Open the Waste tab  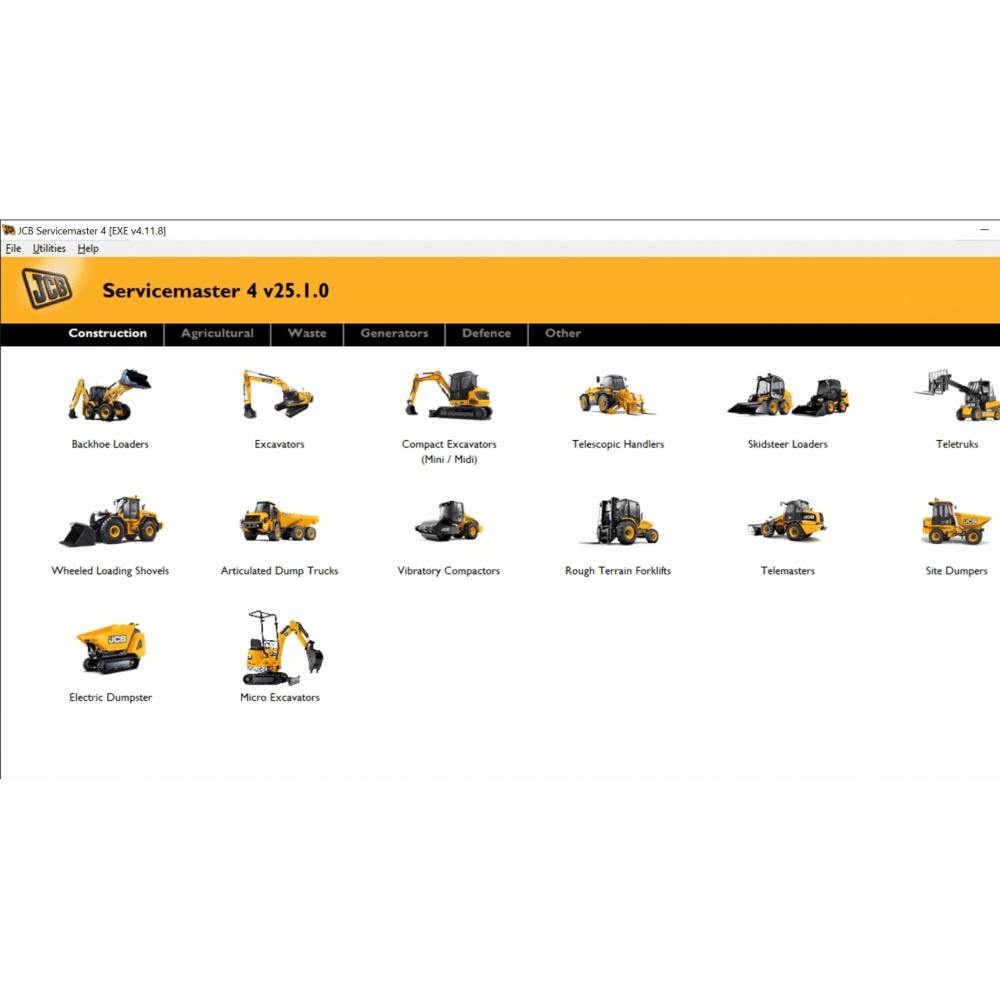[x=307, y=334]
